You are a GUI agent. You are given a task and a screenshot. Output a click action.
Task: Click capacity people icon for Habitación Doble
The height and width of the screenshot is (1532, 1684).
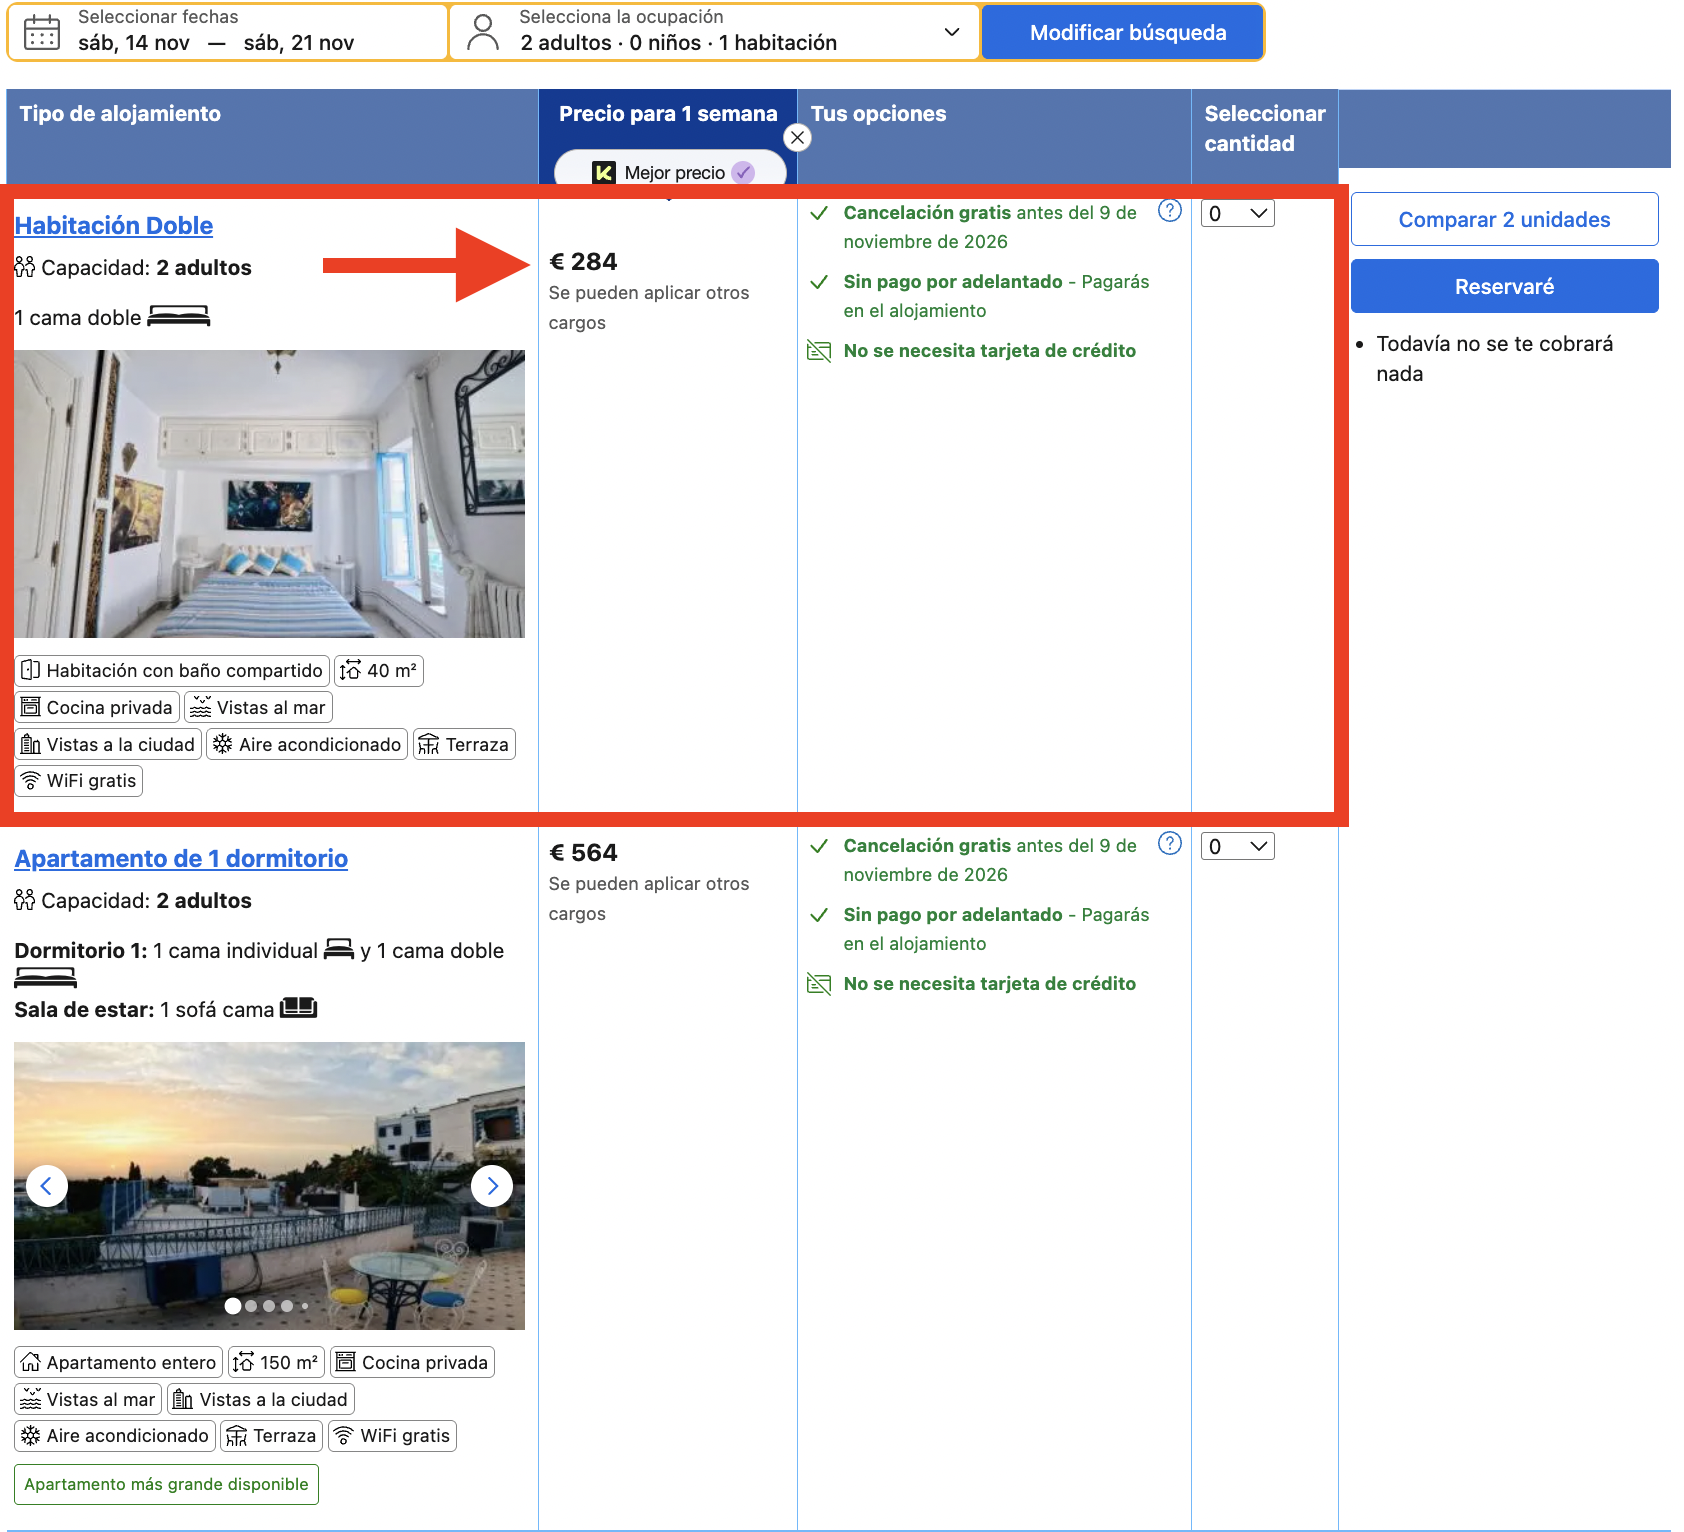pyautogui.click(x=25, y=267)
